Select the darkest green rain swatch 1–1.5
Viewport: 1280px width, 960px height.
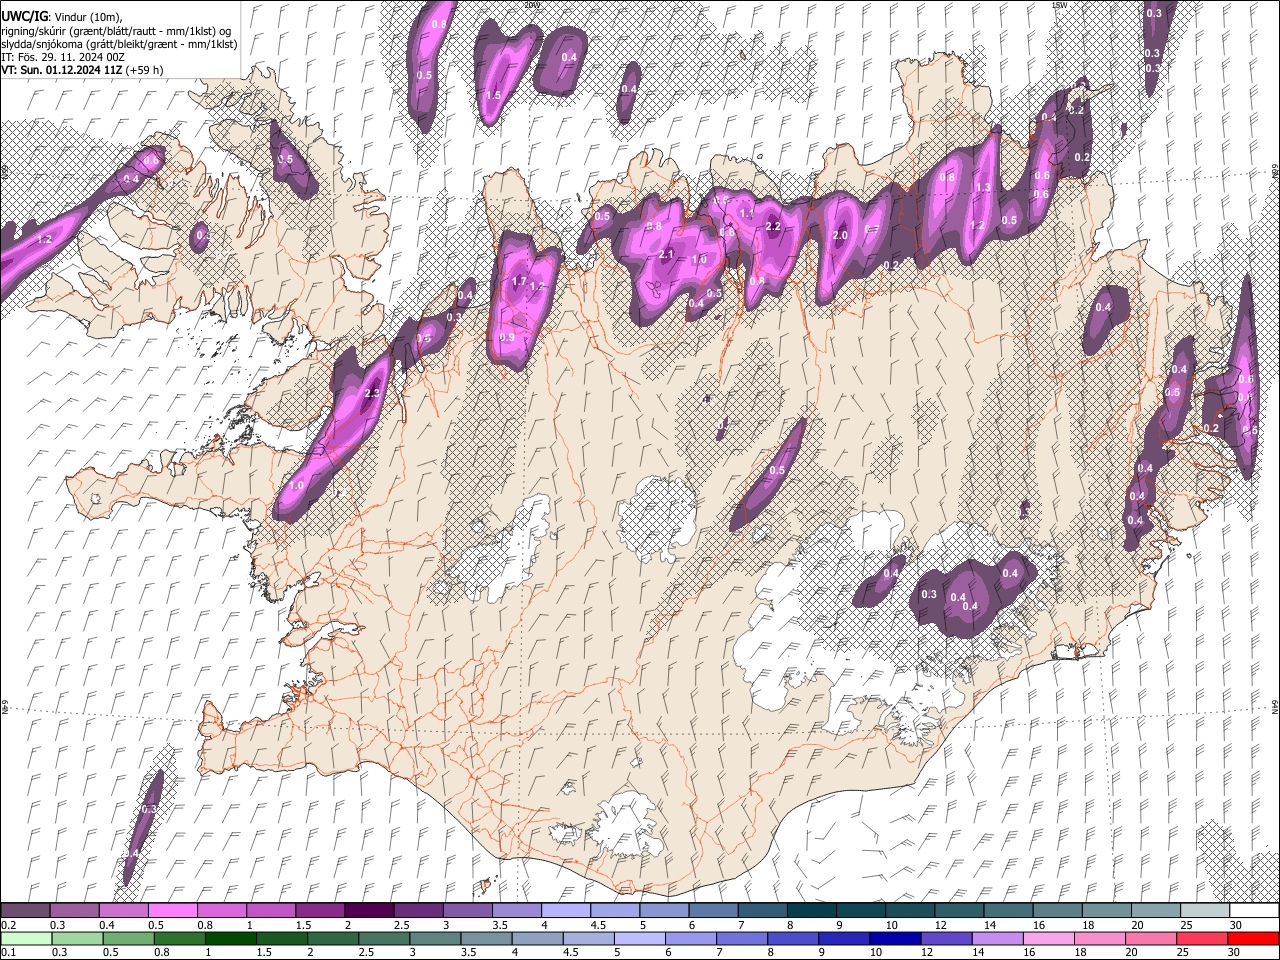[x=230, y=939]
